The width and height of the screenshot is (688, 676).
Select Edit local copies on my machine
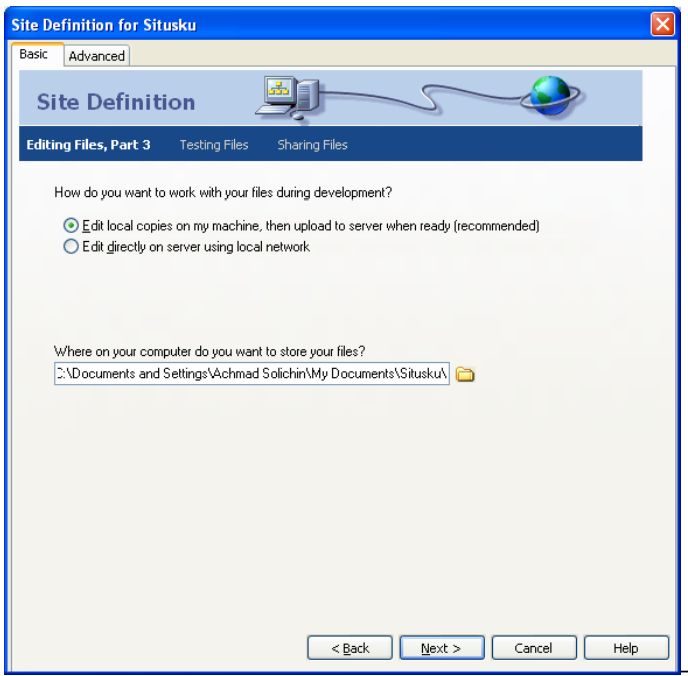[71, 225]
